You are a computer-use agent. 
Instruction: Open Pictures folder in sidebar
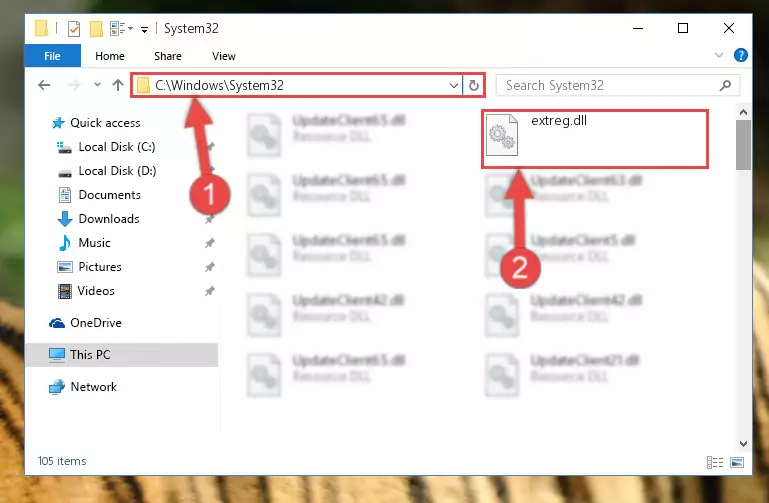[100, 267]
